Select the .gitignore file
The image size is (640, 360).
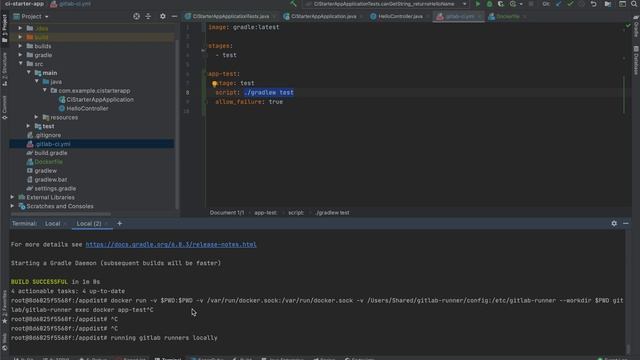(x=48, y=136)
